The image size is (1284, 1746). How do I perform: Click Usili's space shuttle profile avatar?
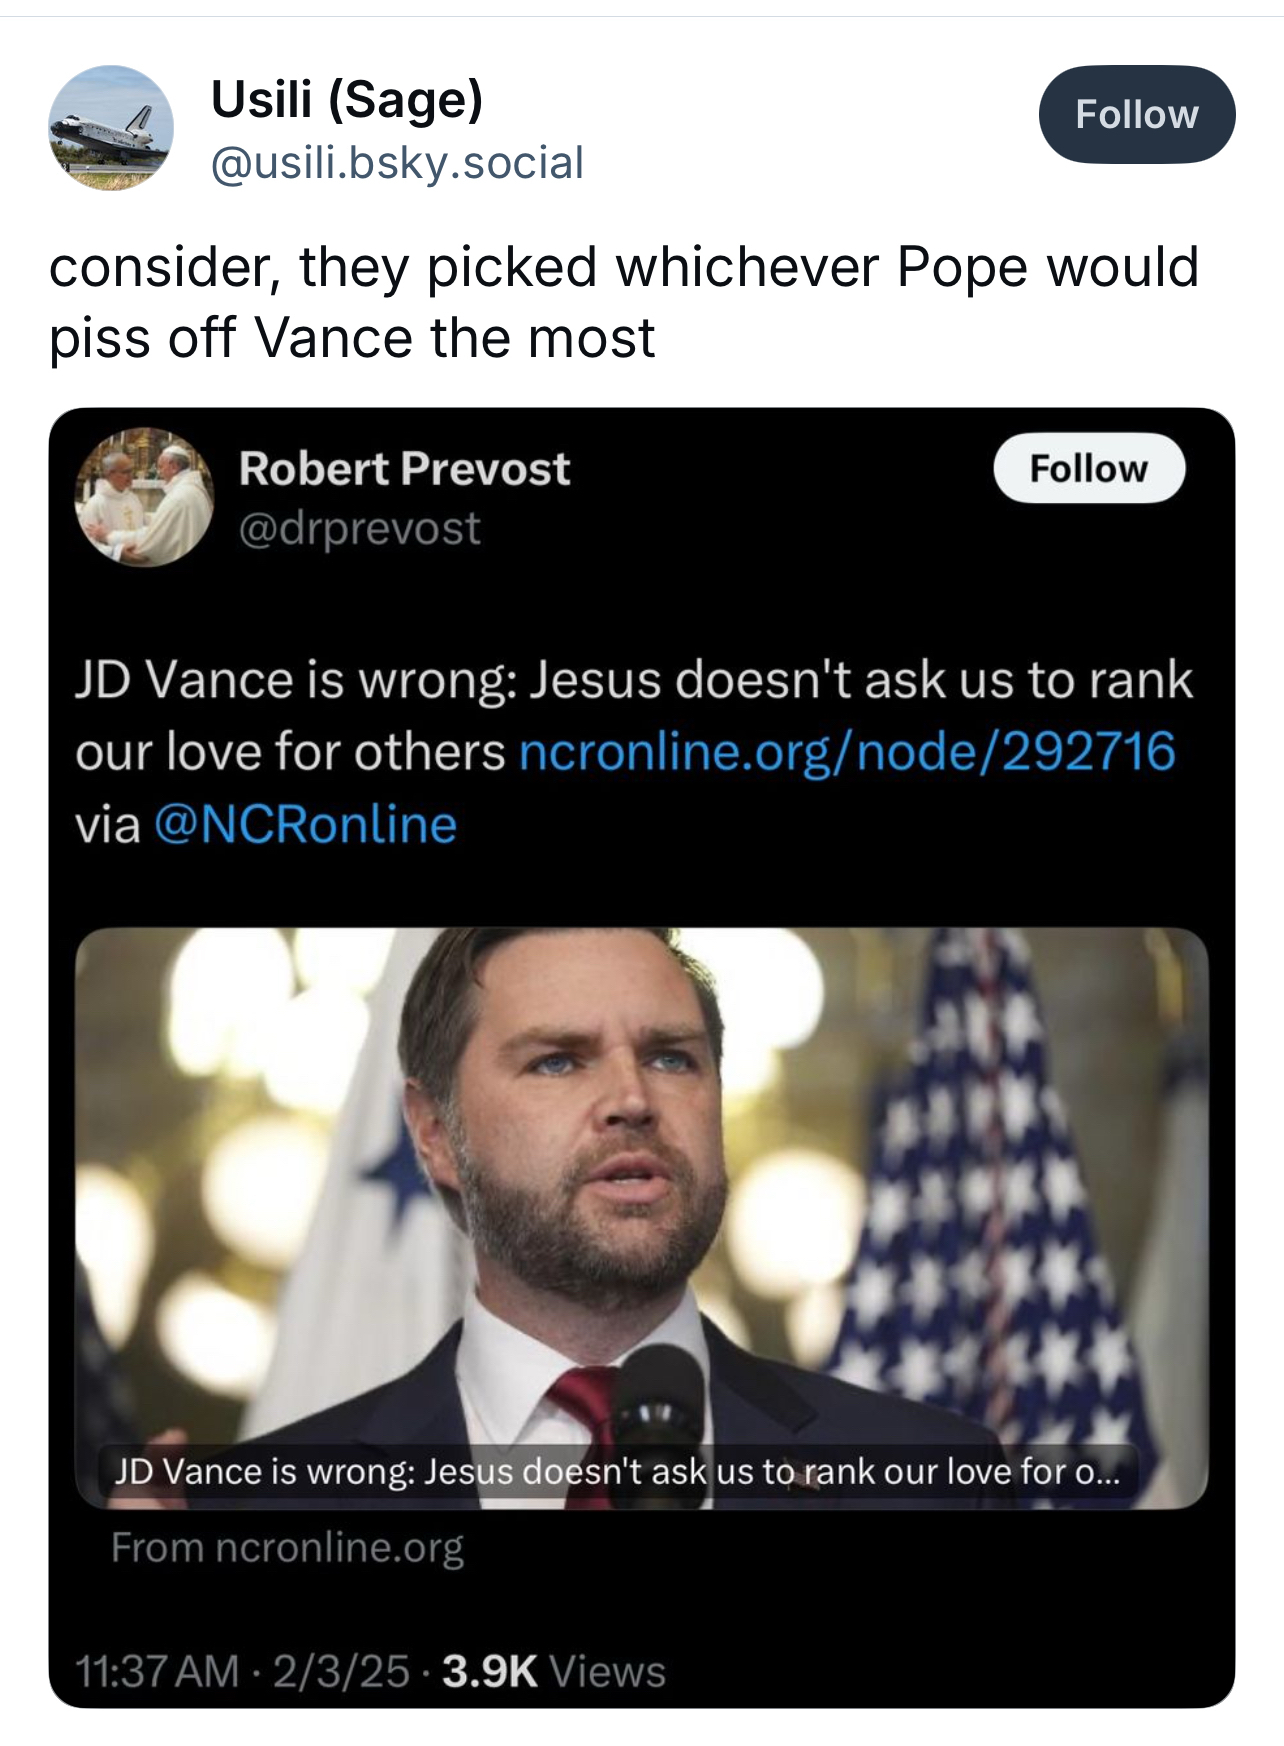pyautogui.click(x=111, y=128)
